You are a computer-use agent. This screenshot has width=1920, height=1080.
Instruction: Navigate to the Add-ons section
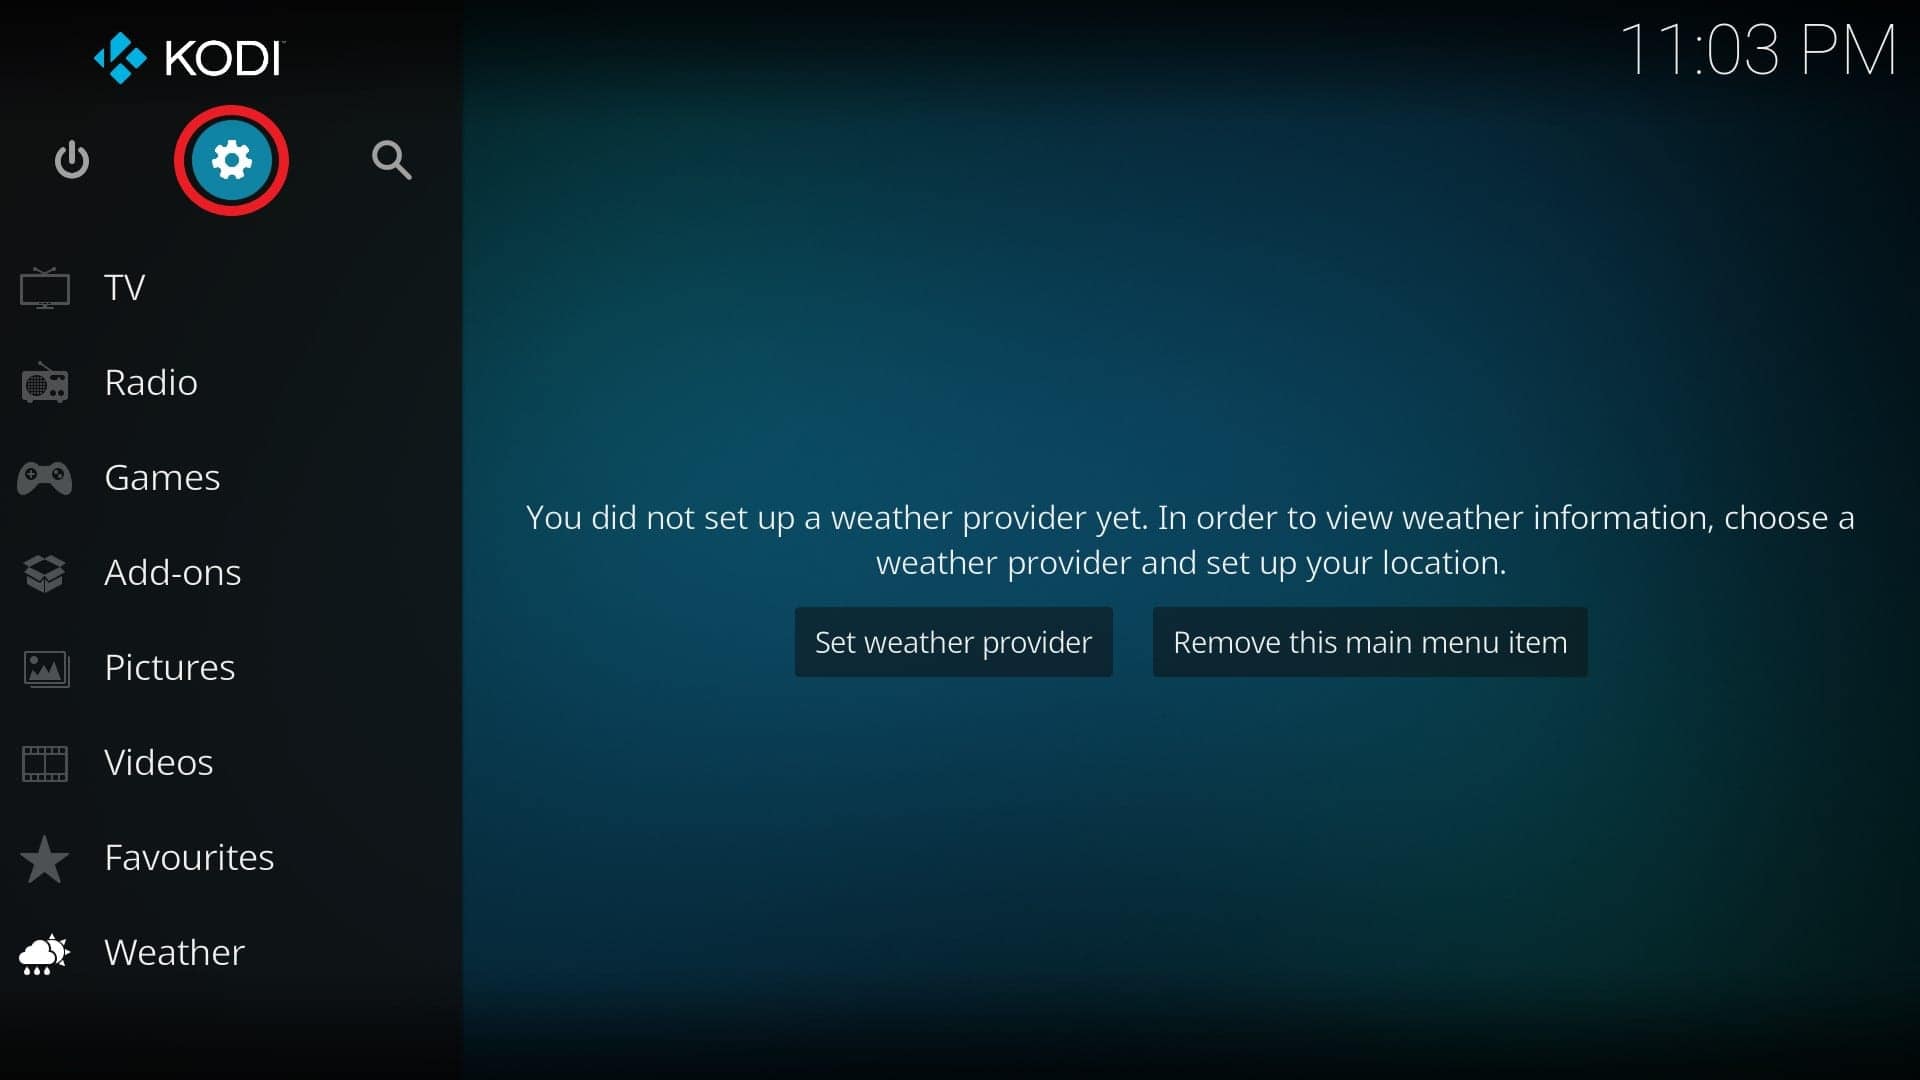coord(173,571)
